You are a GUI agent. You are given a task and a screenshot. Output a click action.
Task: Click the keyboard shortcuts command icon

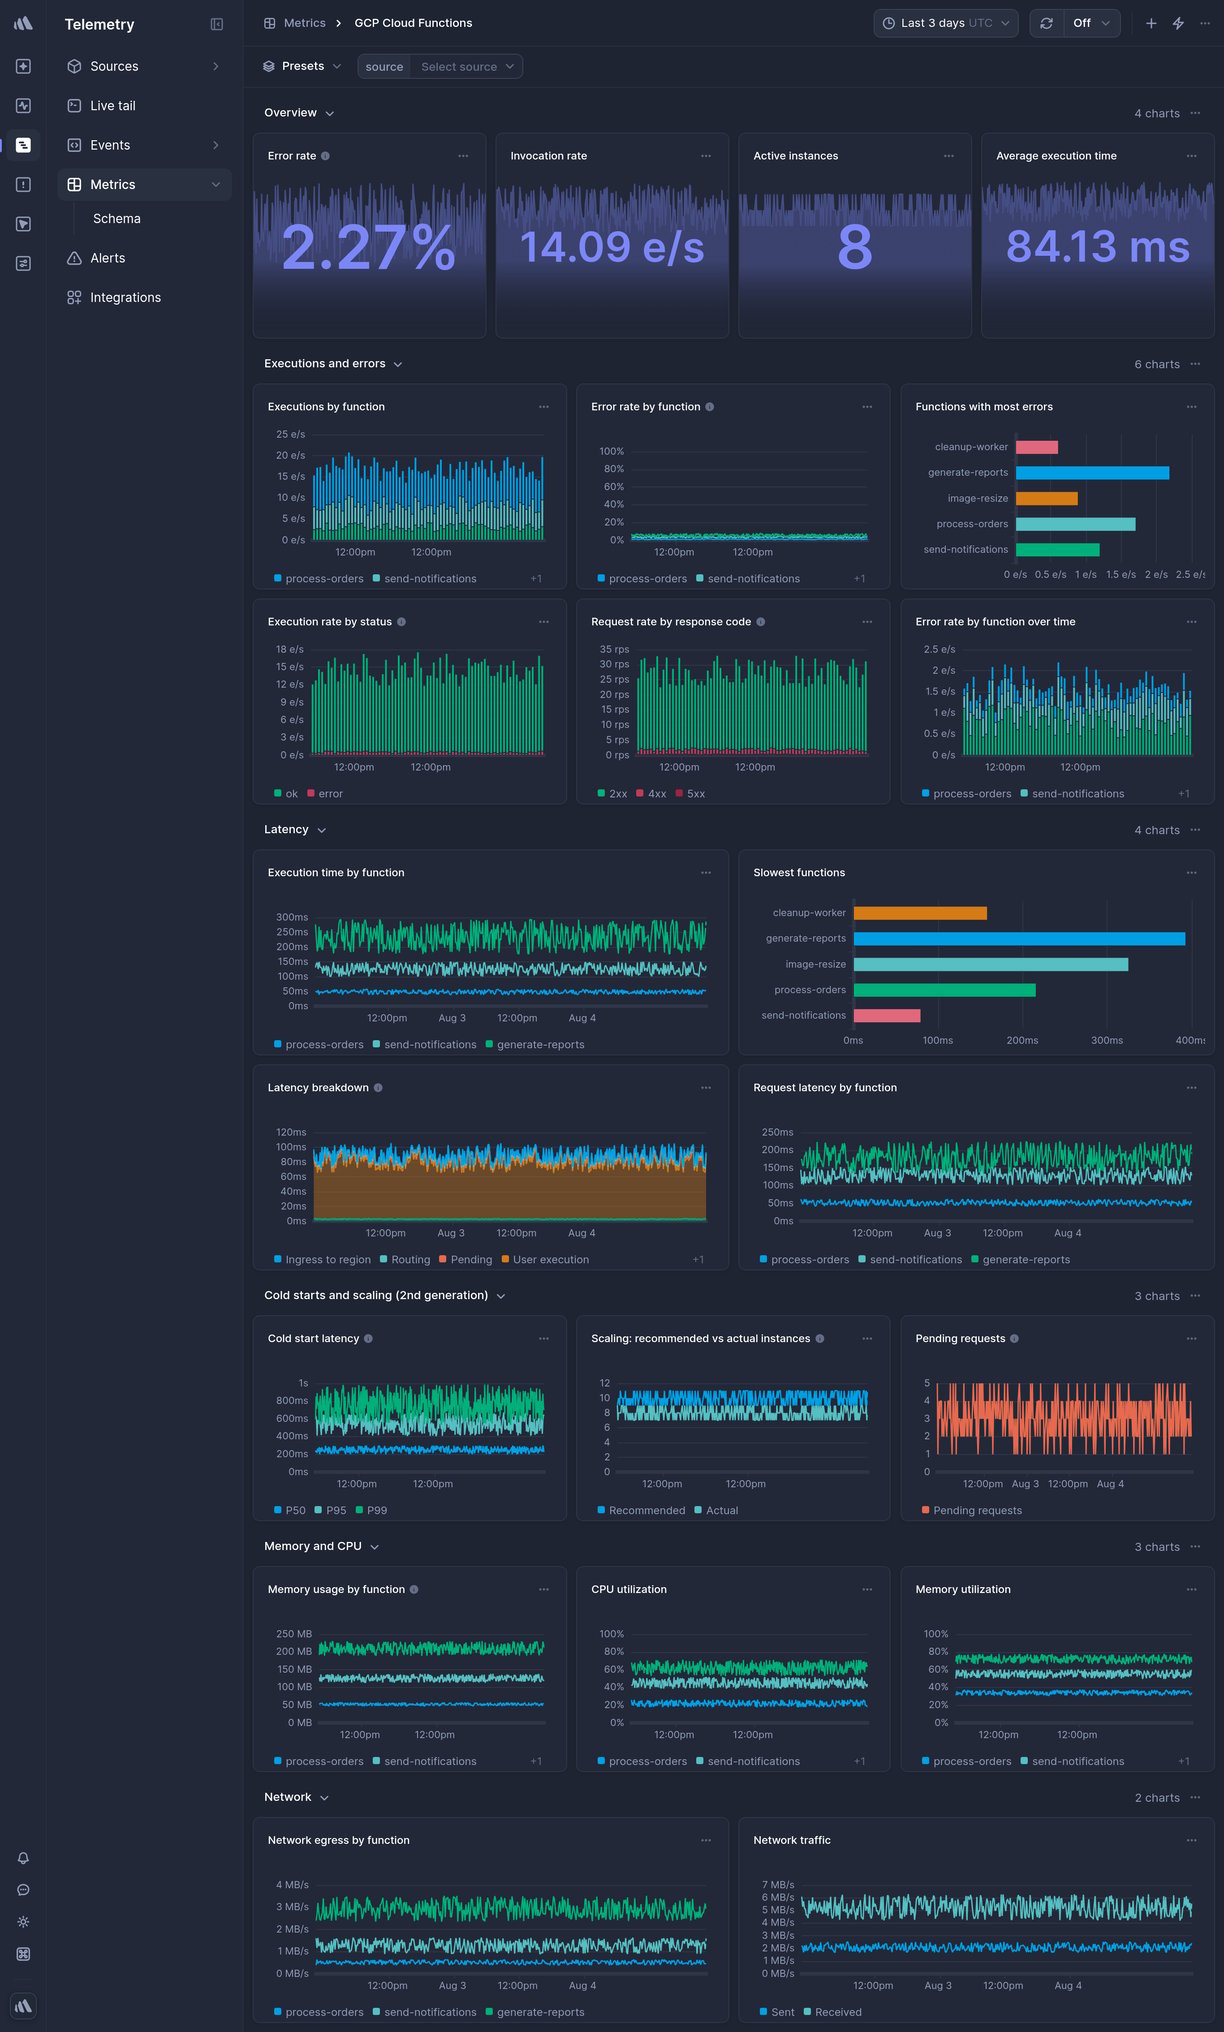[23, 1954]
